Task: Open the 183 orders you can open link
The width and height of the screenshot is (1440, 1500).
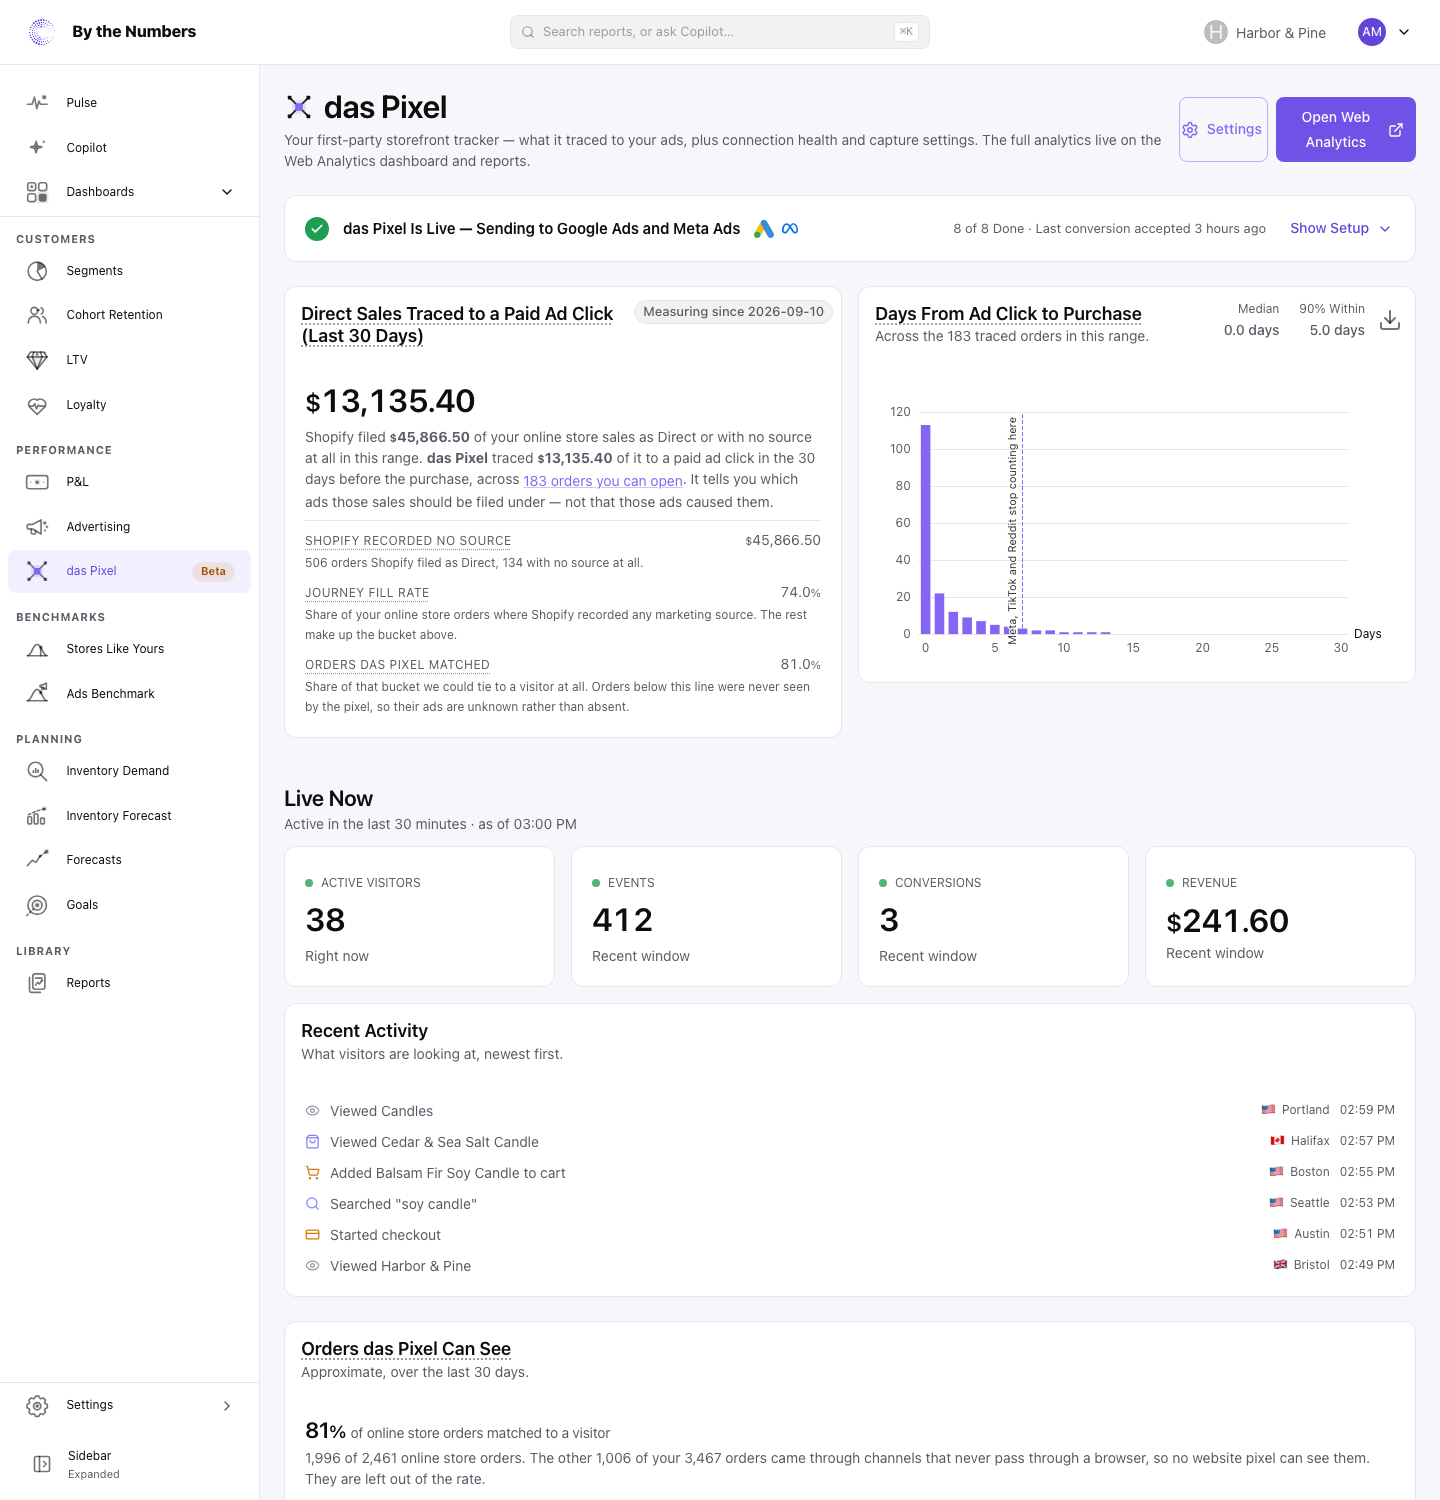Action: 603,481
